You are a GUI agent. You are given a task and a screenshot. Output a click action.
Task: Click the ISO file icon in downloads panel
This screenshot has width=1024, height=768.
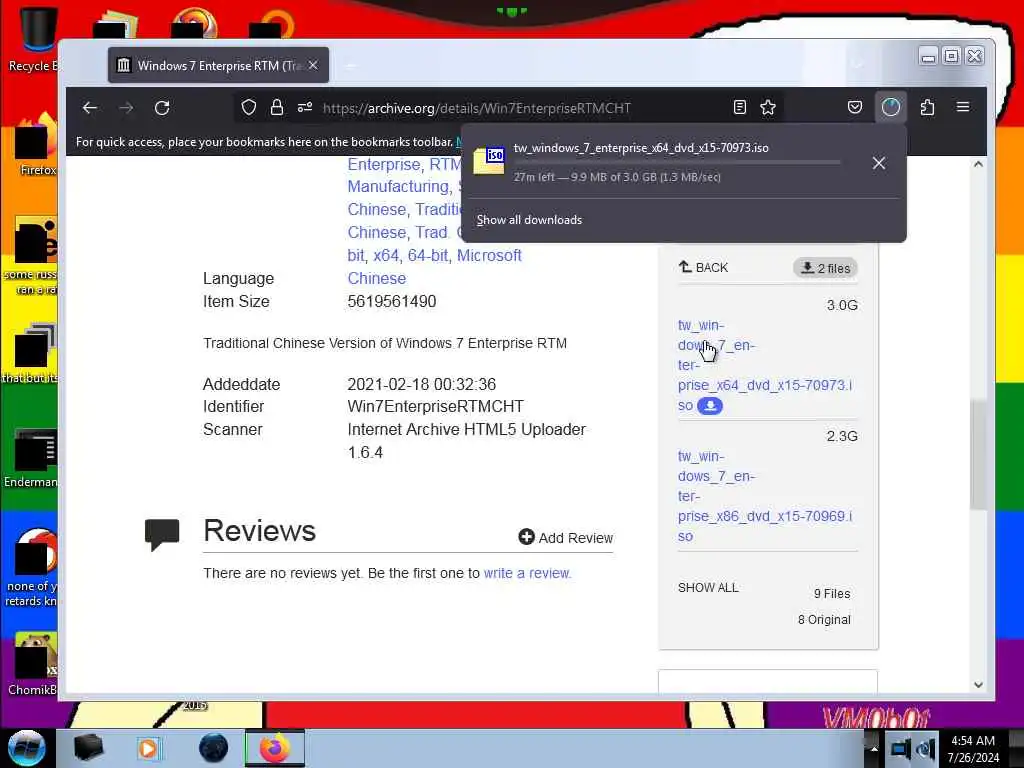click(489, 161)
